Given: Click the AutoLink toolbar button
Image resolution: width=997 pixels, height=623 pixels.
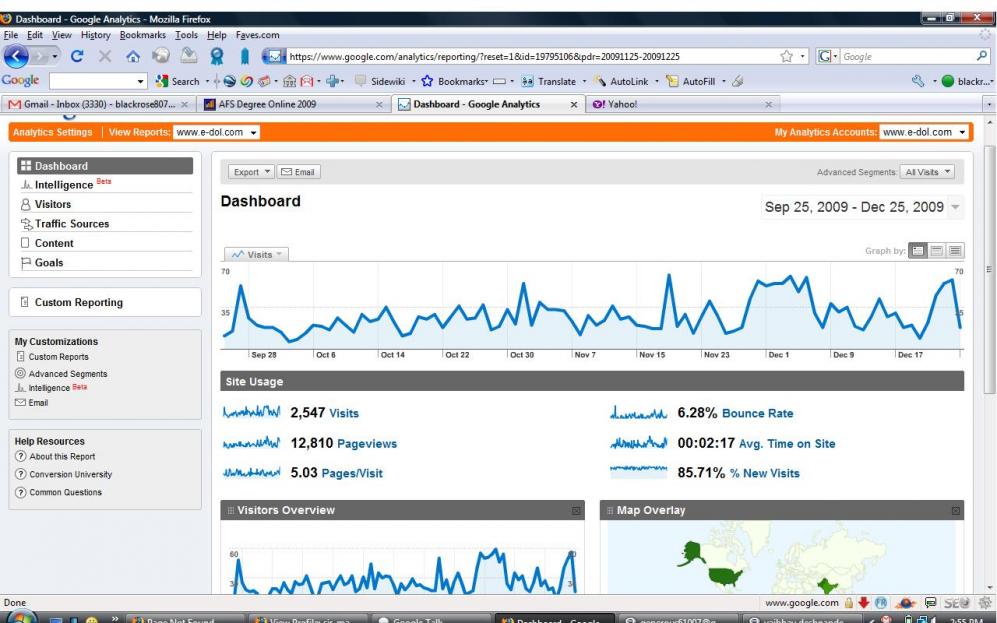Looking at the screenshot, I should [x=621, y=81].
